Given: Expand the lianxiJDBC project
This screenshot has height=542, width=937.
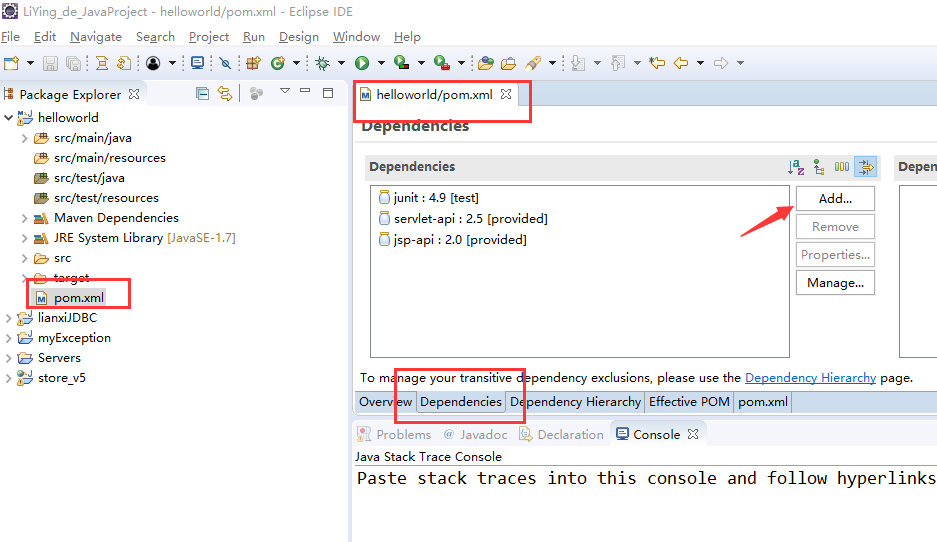Looking at the screenshot, I should (8, 318).
